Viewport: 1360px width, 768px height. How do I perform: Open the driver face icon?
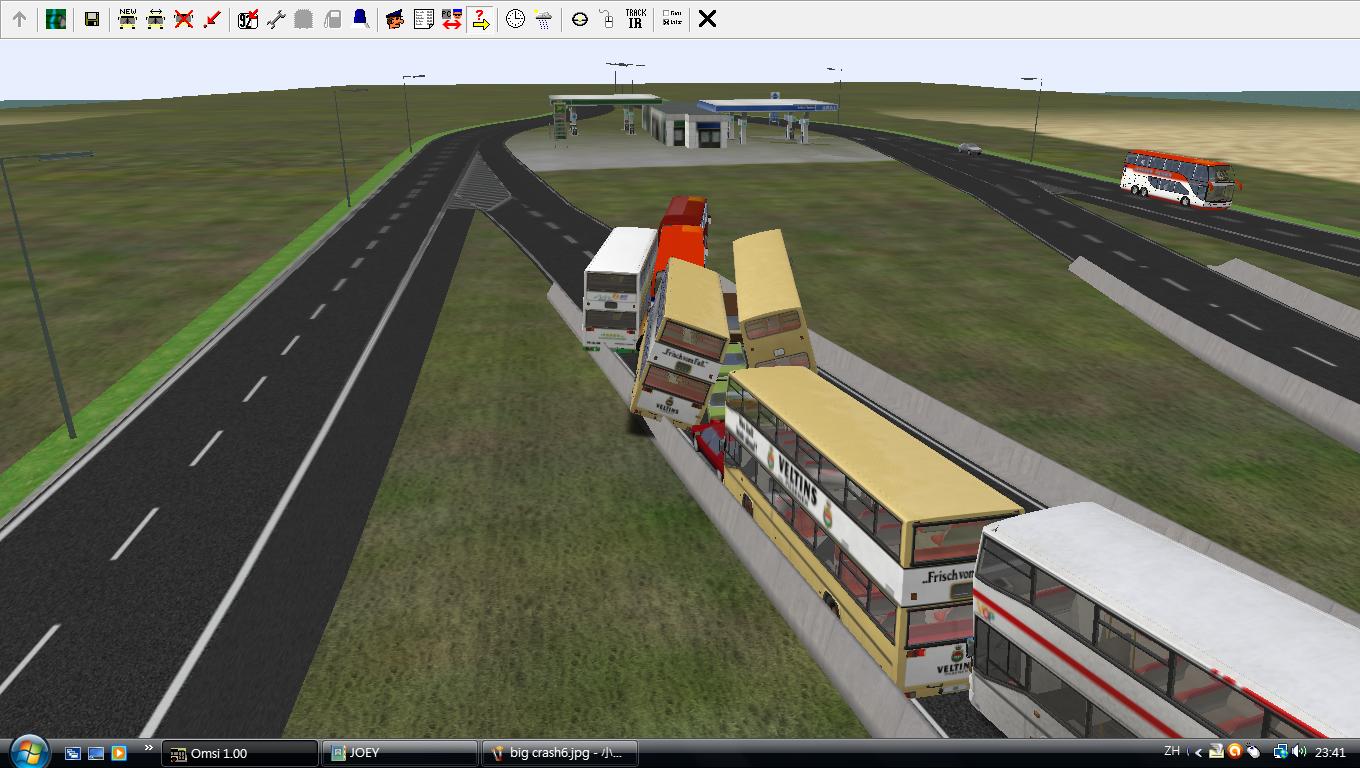point(395,19)
